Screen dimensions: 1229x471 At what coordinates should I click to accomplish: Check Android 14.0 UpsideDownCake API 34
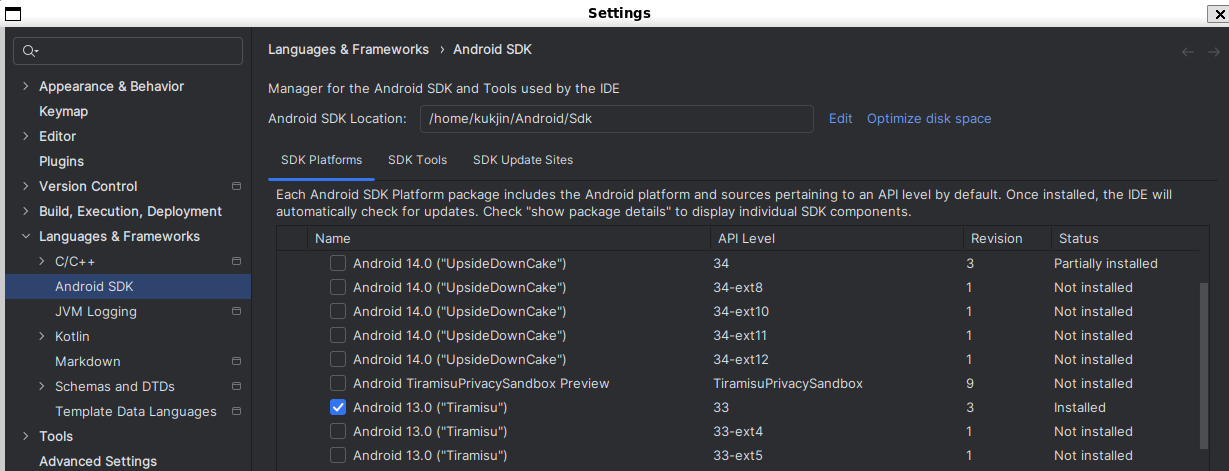pos(338,264)
